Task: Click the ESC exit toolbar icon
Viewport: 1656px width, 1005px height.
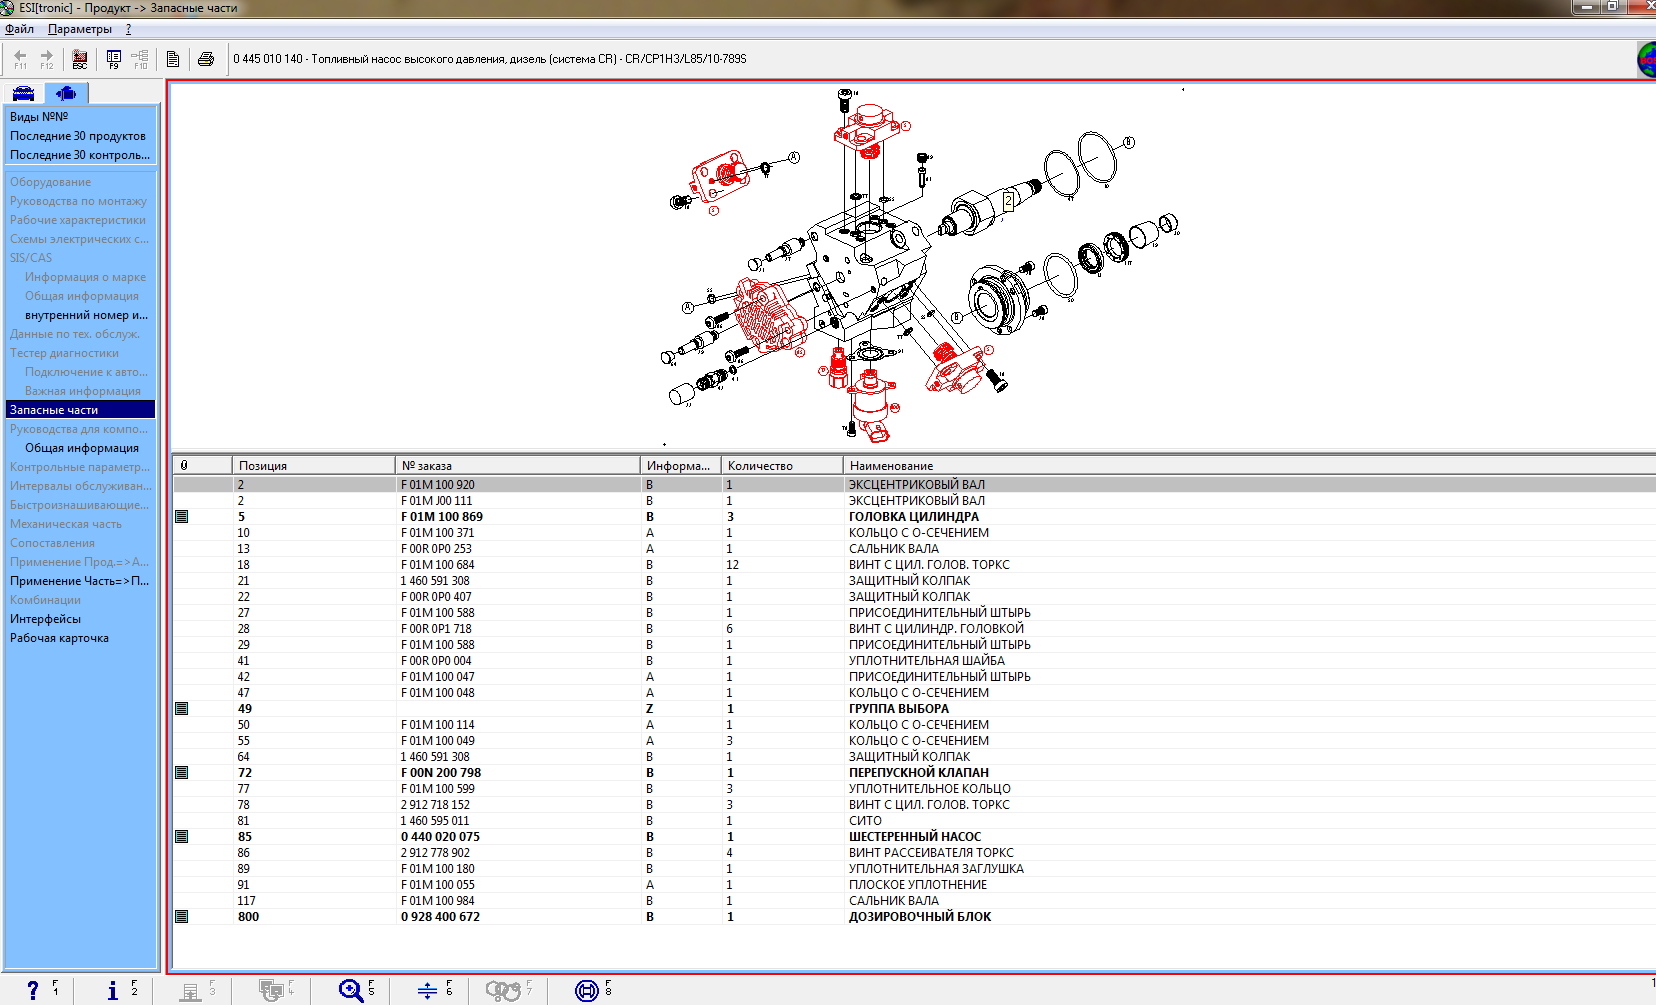Action: tap(80, 59)
